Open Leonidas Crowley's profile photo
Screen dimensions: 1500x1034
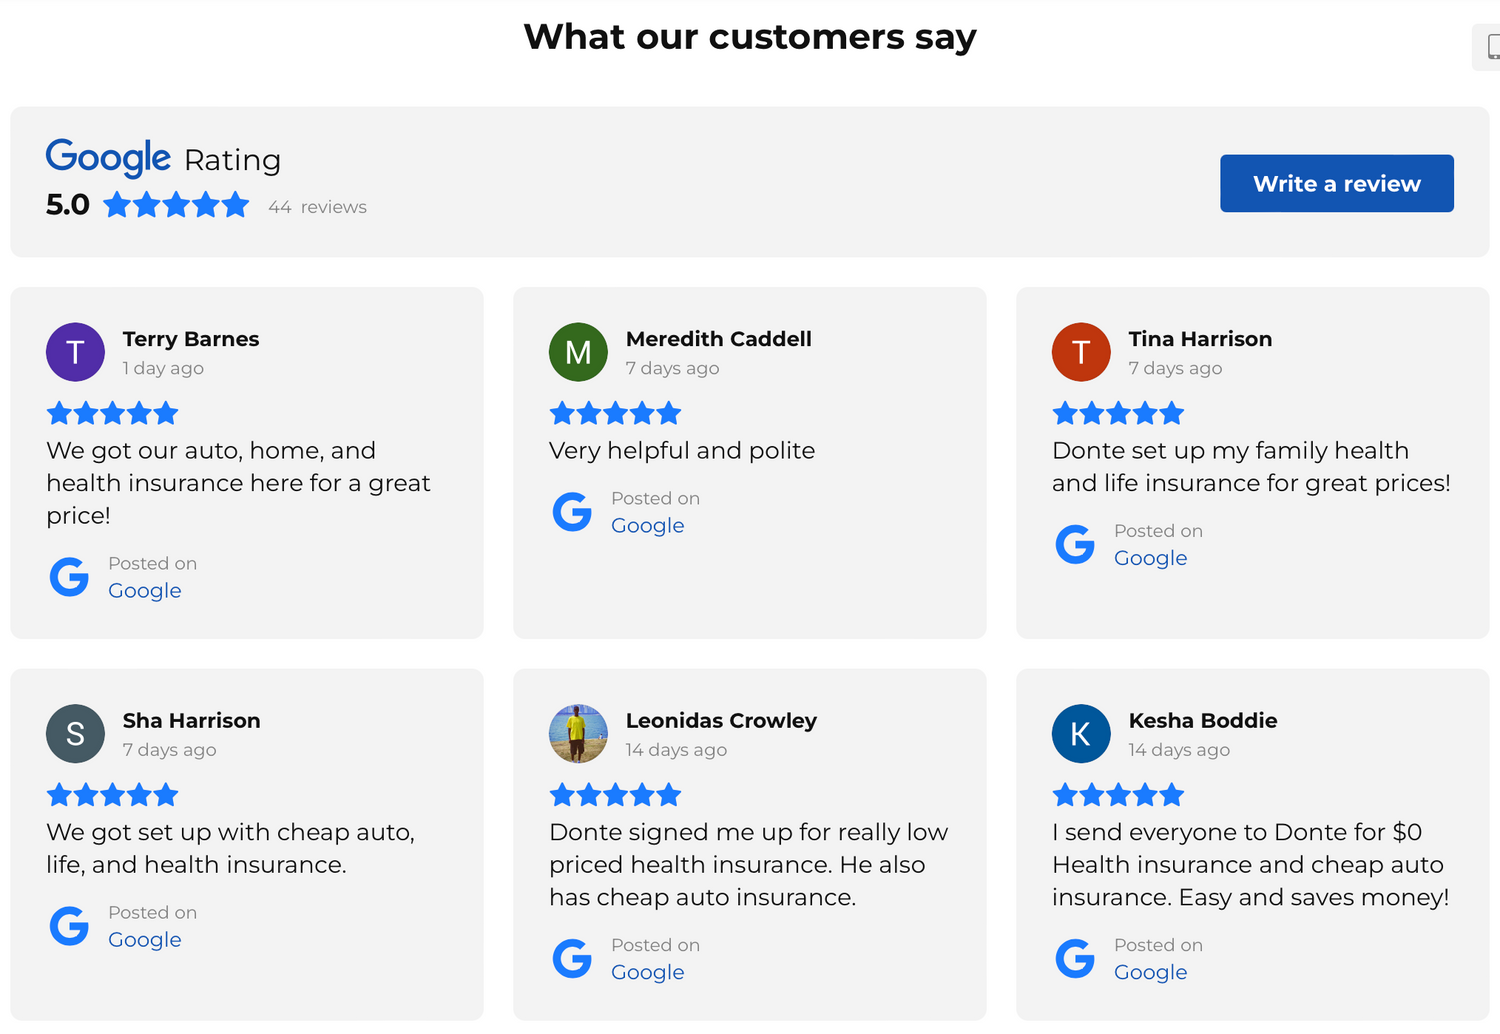click(x=578, y=734)
